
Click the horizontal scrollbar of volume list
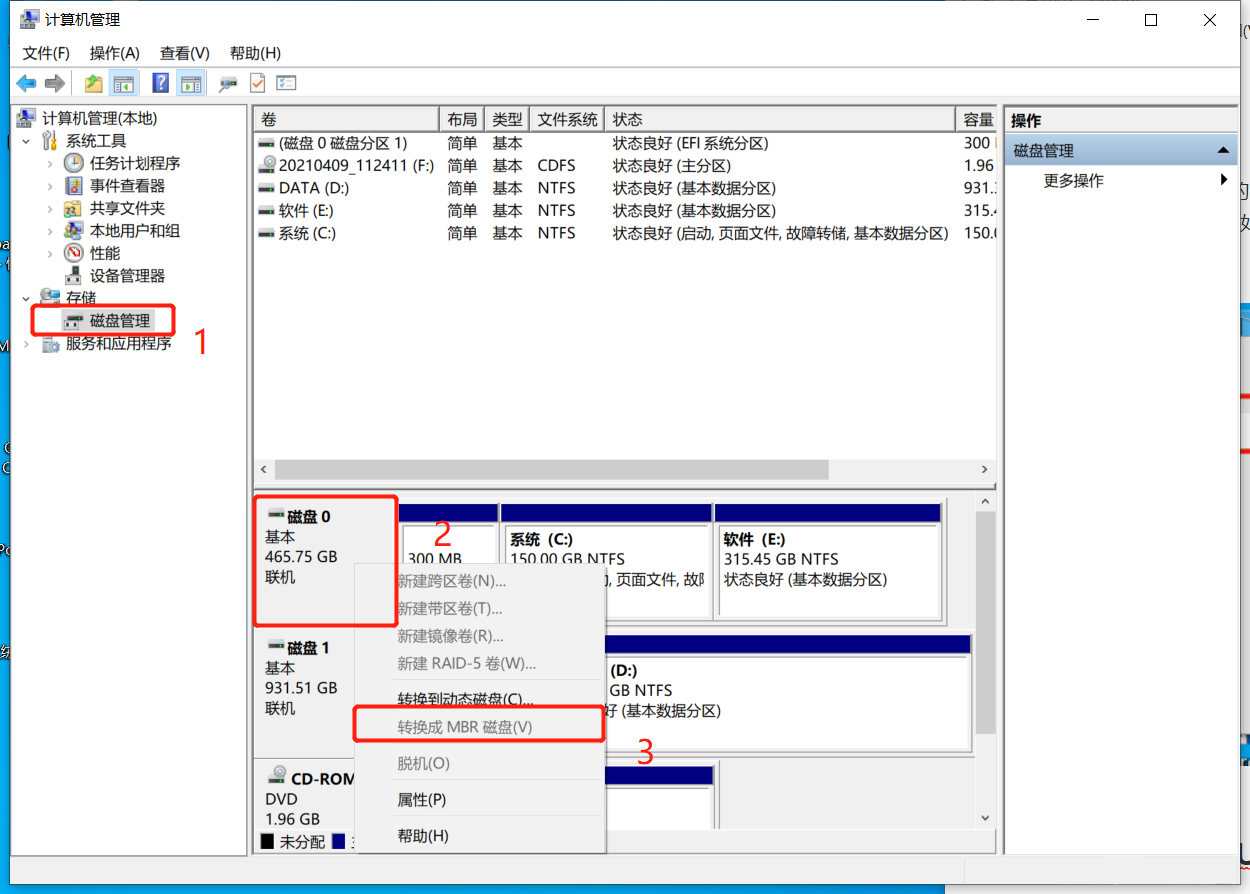tap(551, 469)
